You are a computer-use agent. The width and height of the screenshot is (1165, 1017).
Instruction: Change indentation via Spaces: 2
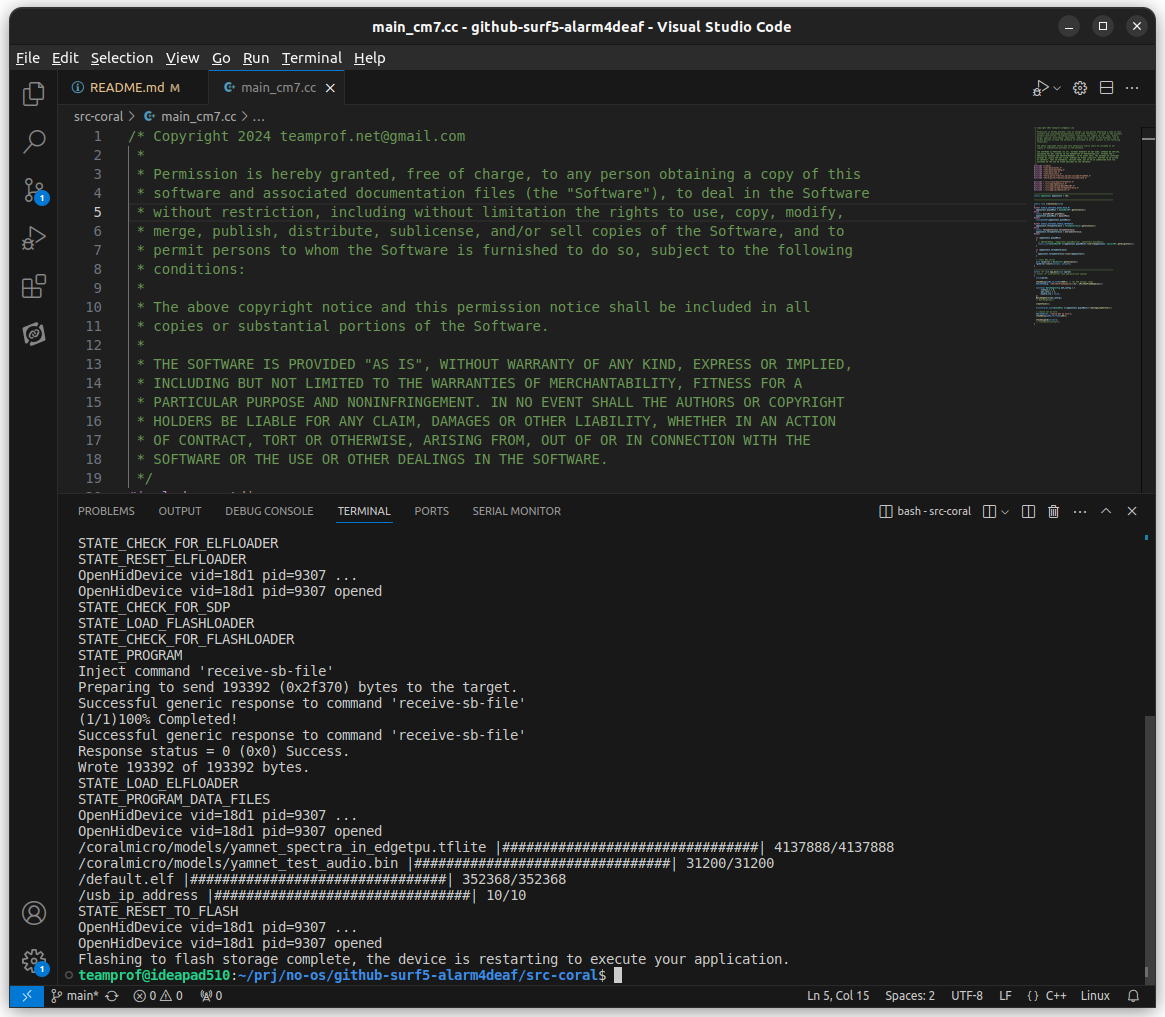[910, 996]
